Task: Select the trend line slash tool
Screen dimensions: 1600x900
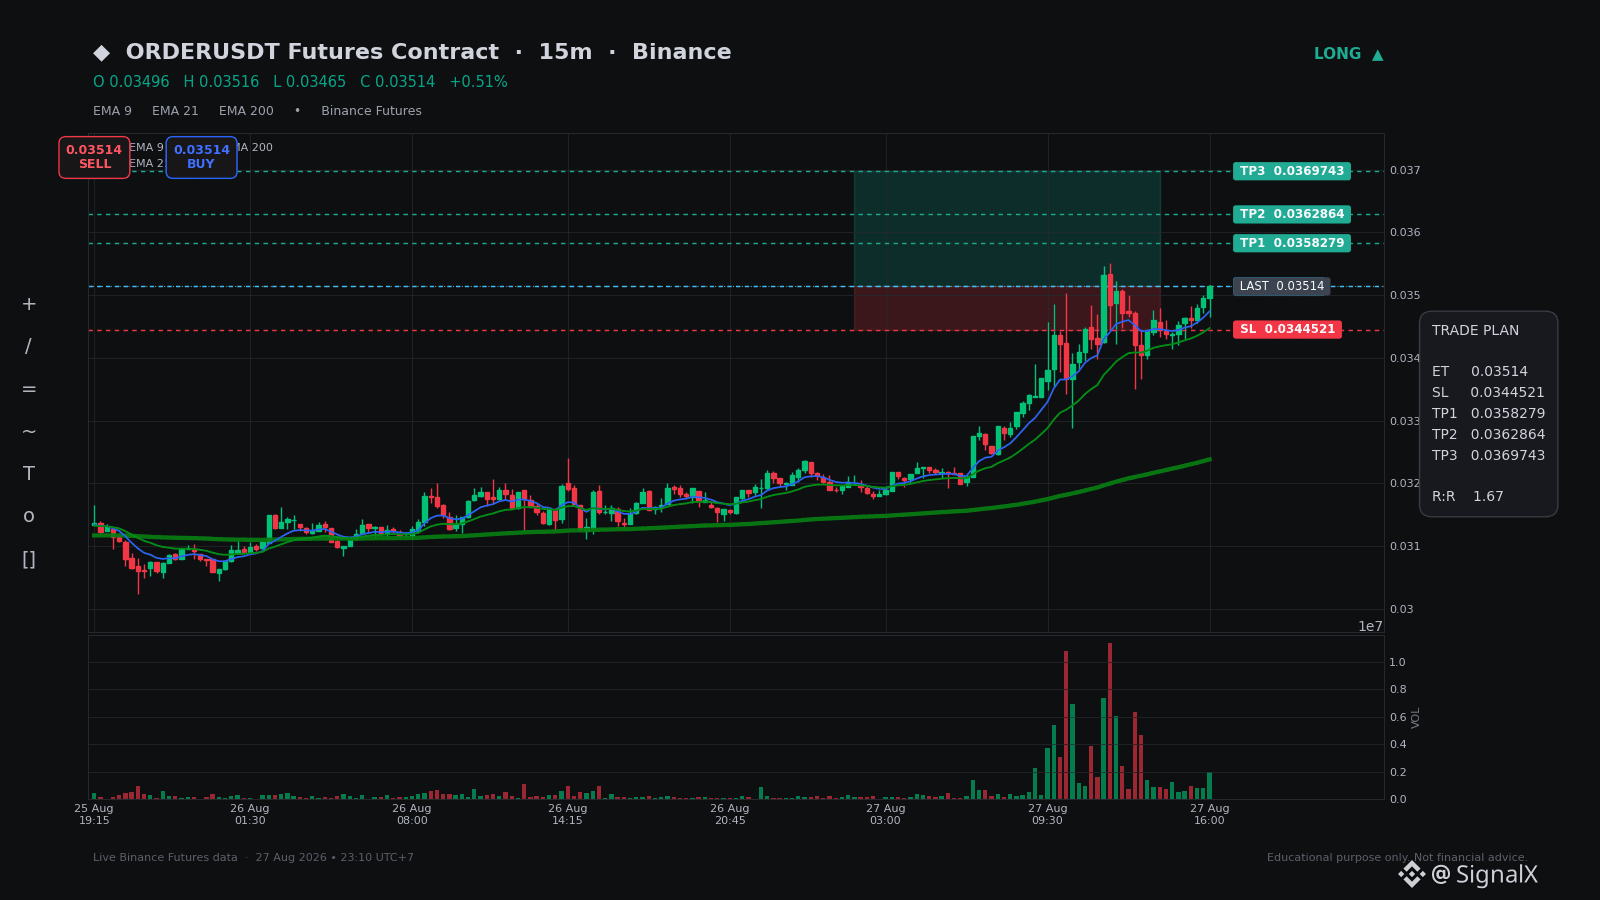Action: 29,346
